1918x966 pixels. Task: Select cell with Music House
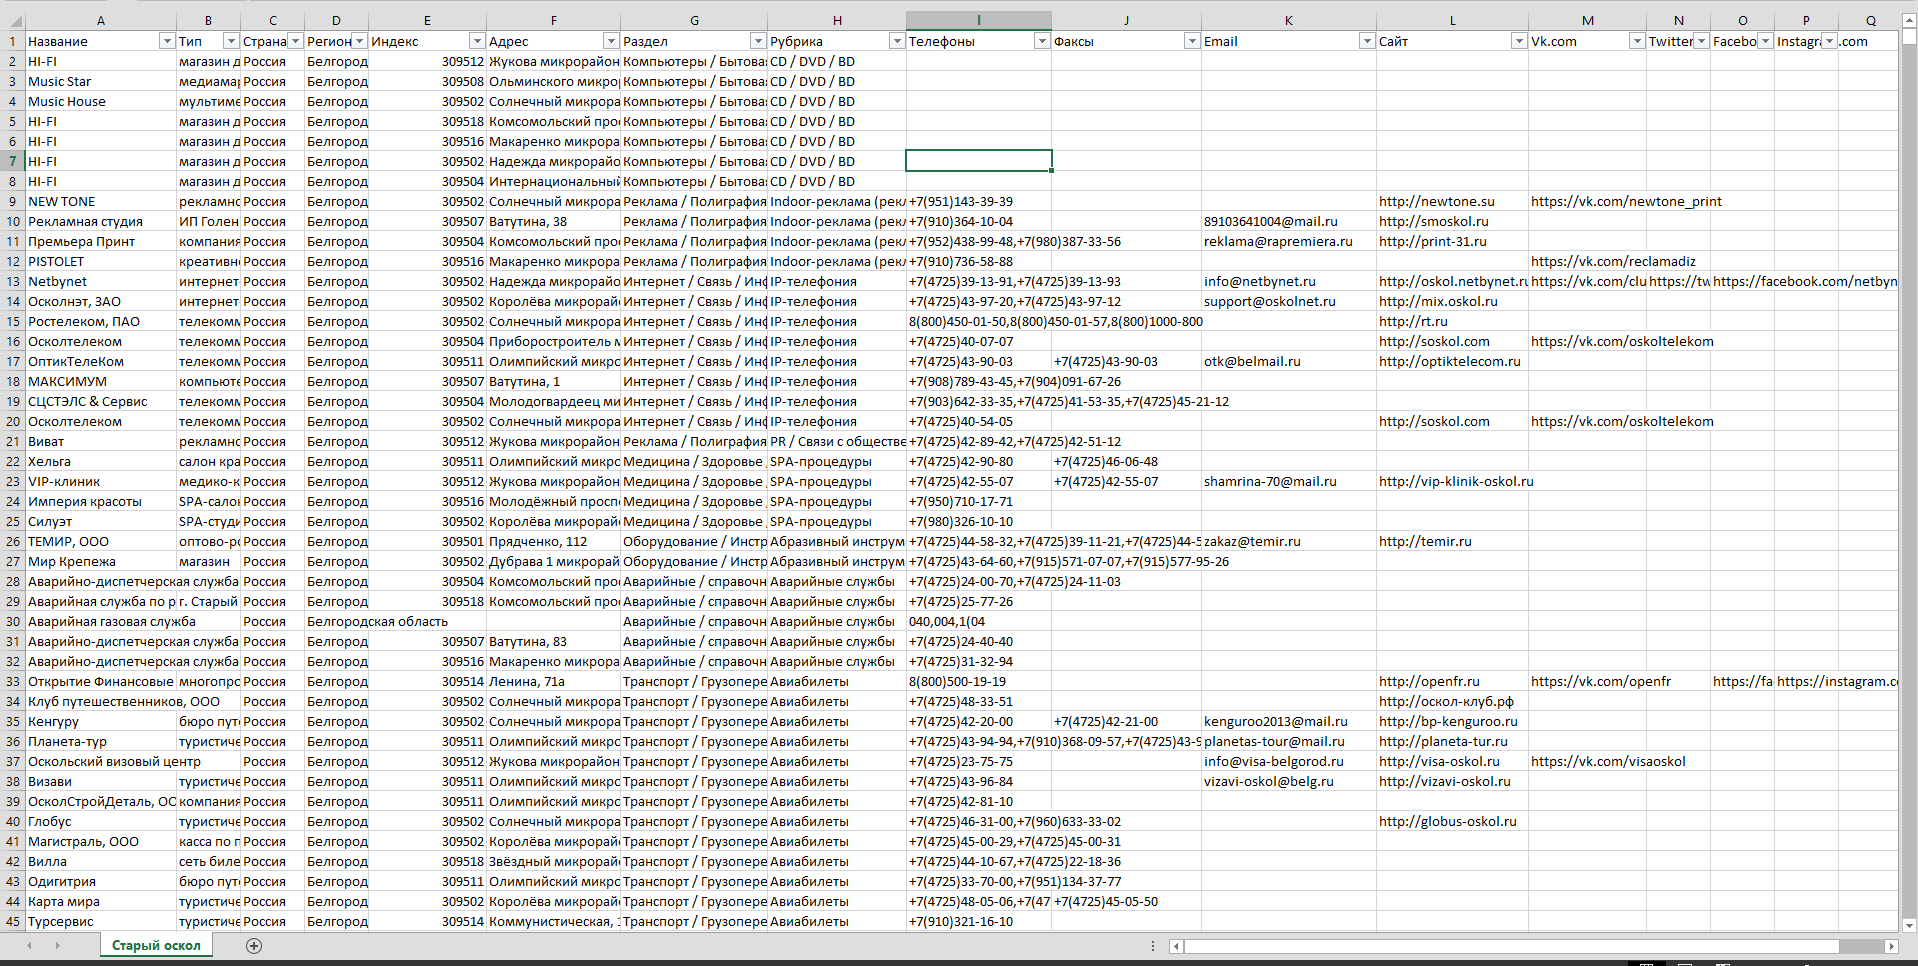[100, 101]
